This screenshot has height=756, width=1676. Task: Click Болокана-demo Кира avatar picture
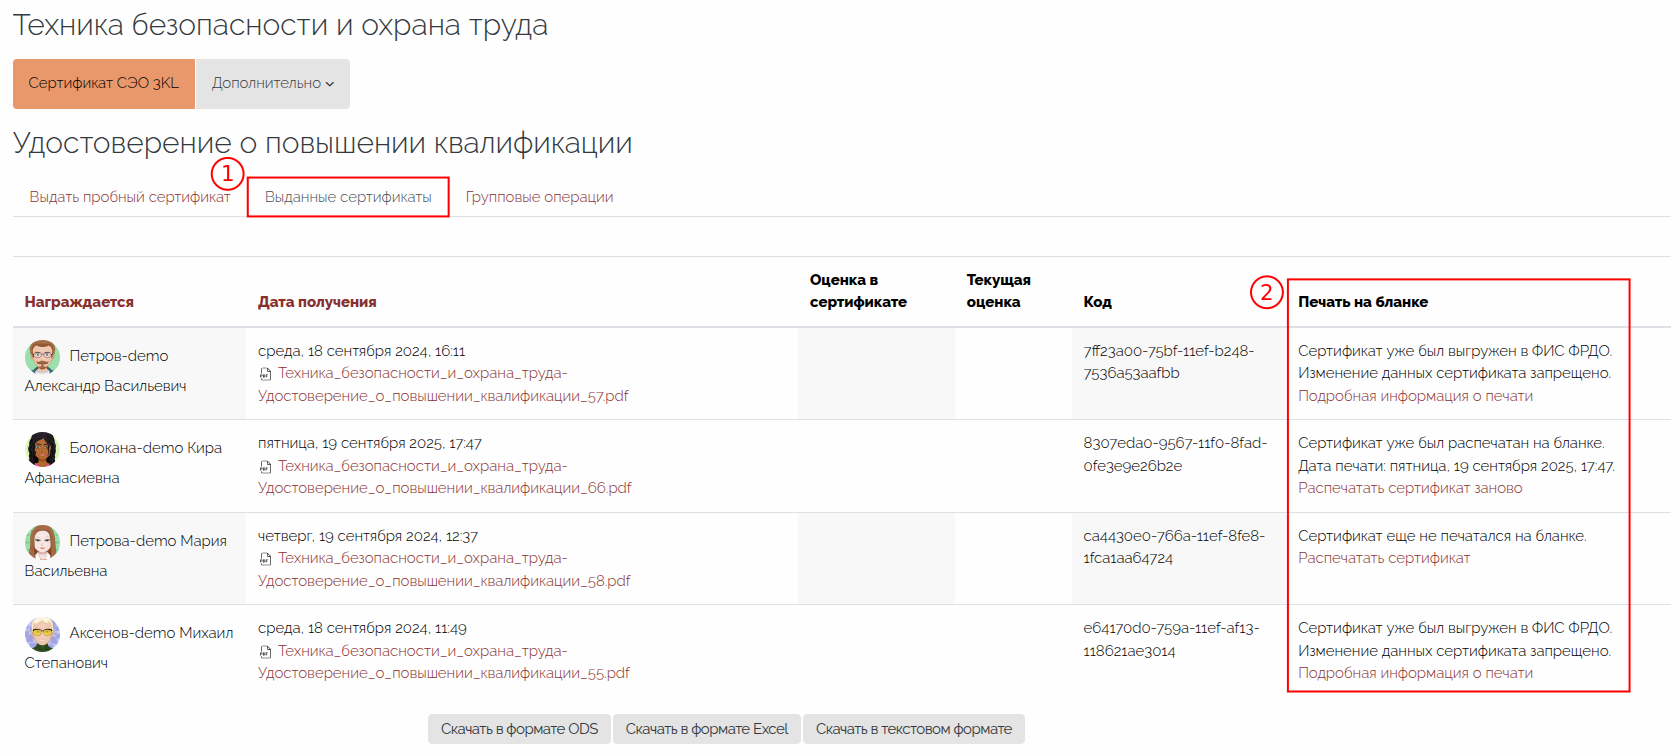tap(42, 449)
